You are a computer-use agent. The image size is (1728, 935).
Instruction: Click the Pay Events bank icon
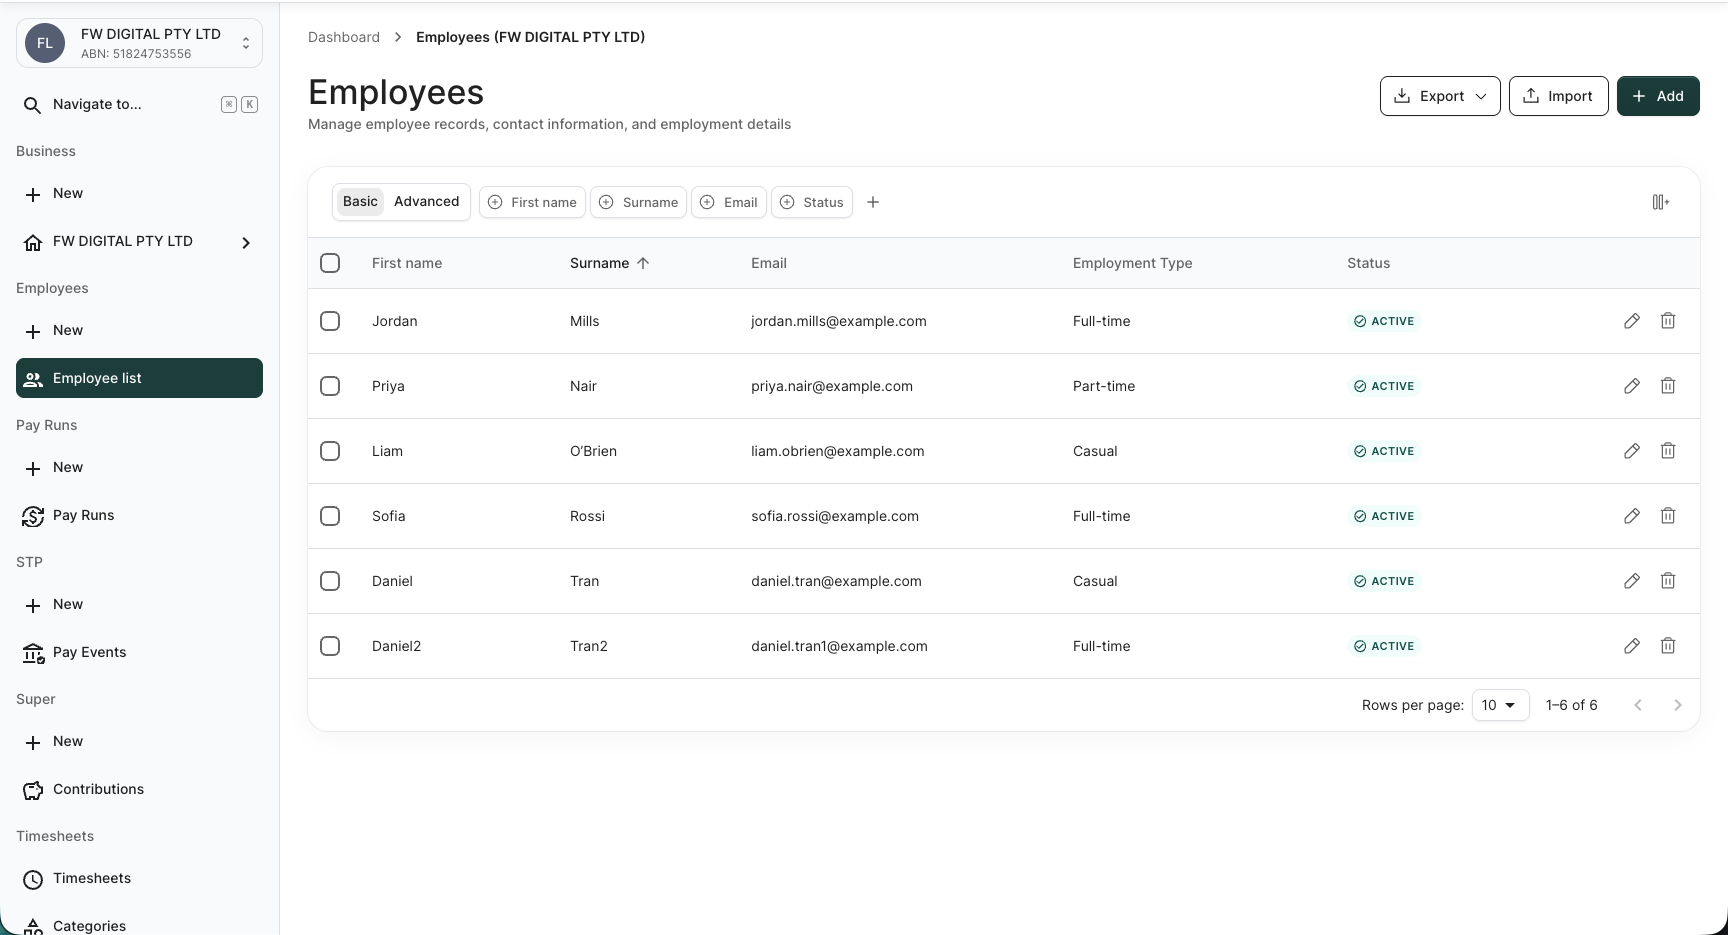(x=33, y=653)
